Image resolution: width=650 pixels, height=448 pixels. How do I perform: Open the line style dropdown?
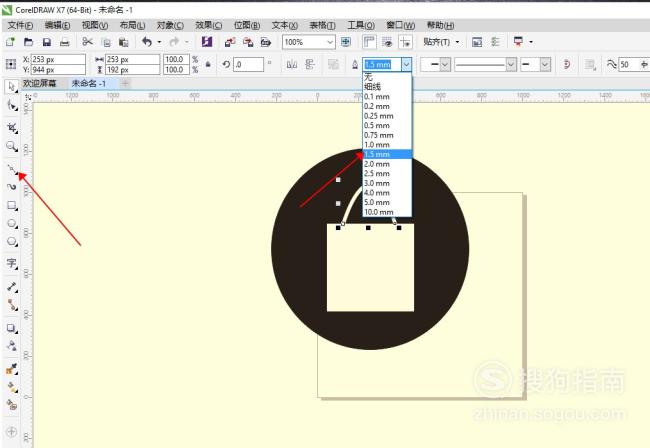click(511, 65)
